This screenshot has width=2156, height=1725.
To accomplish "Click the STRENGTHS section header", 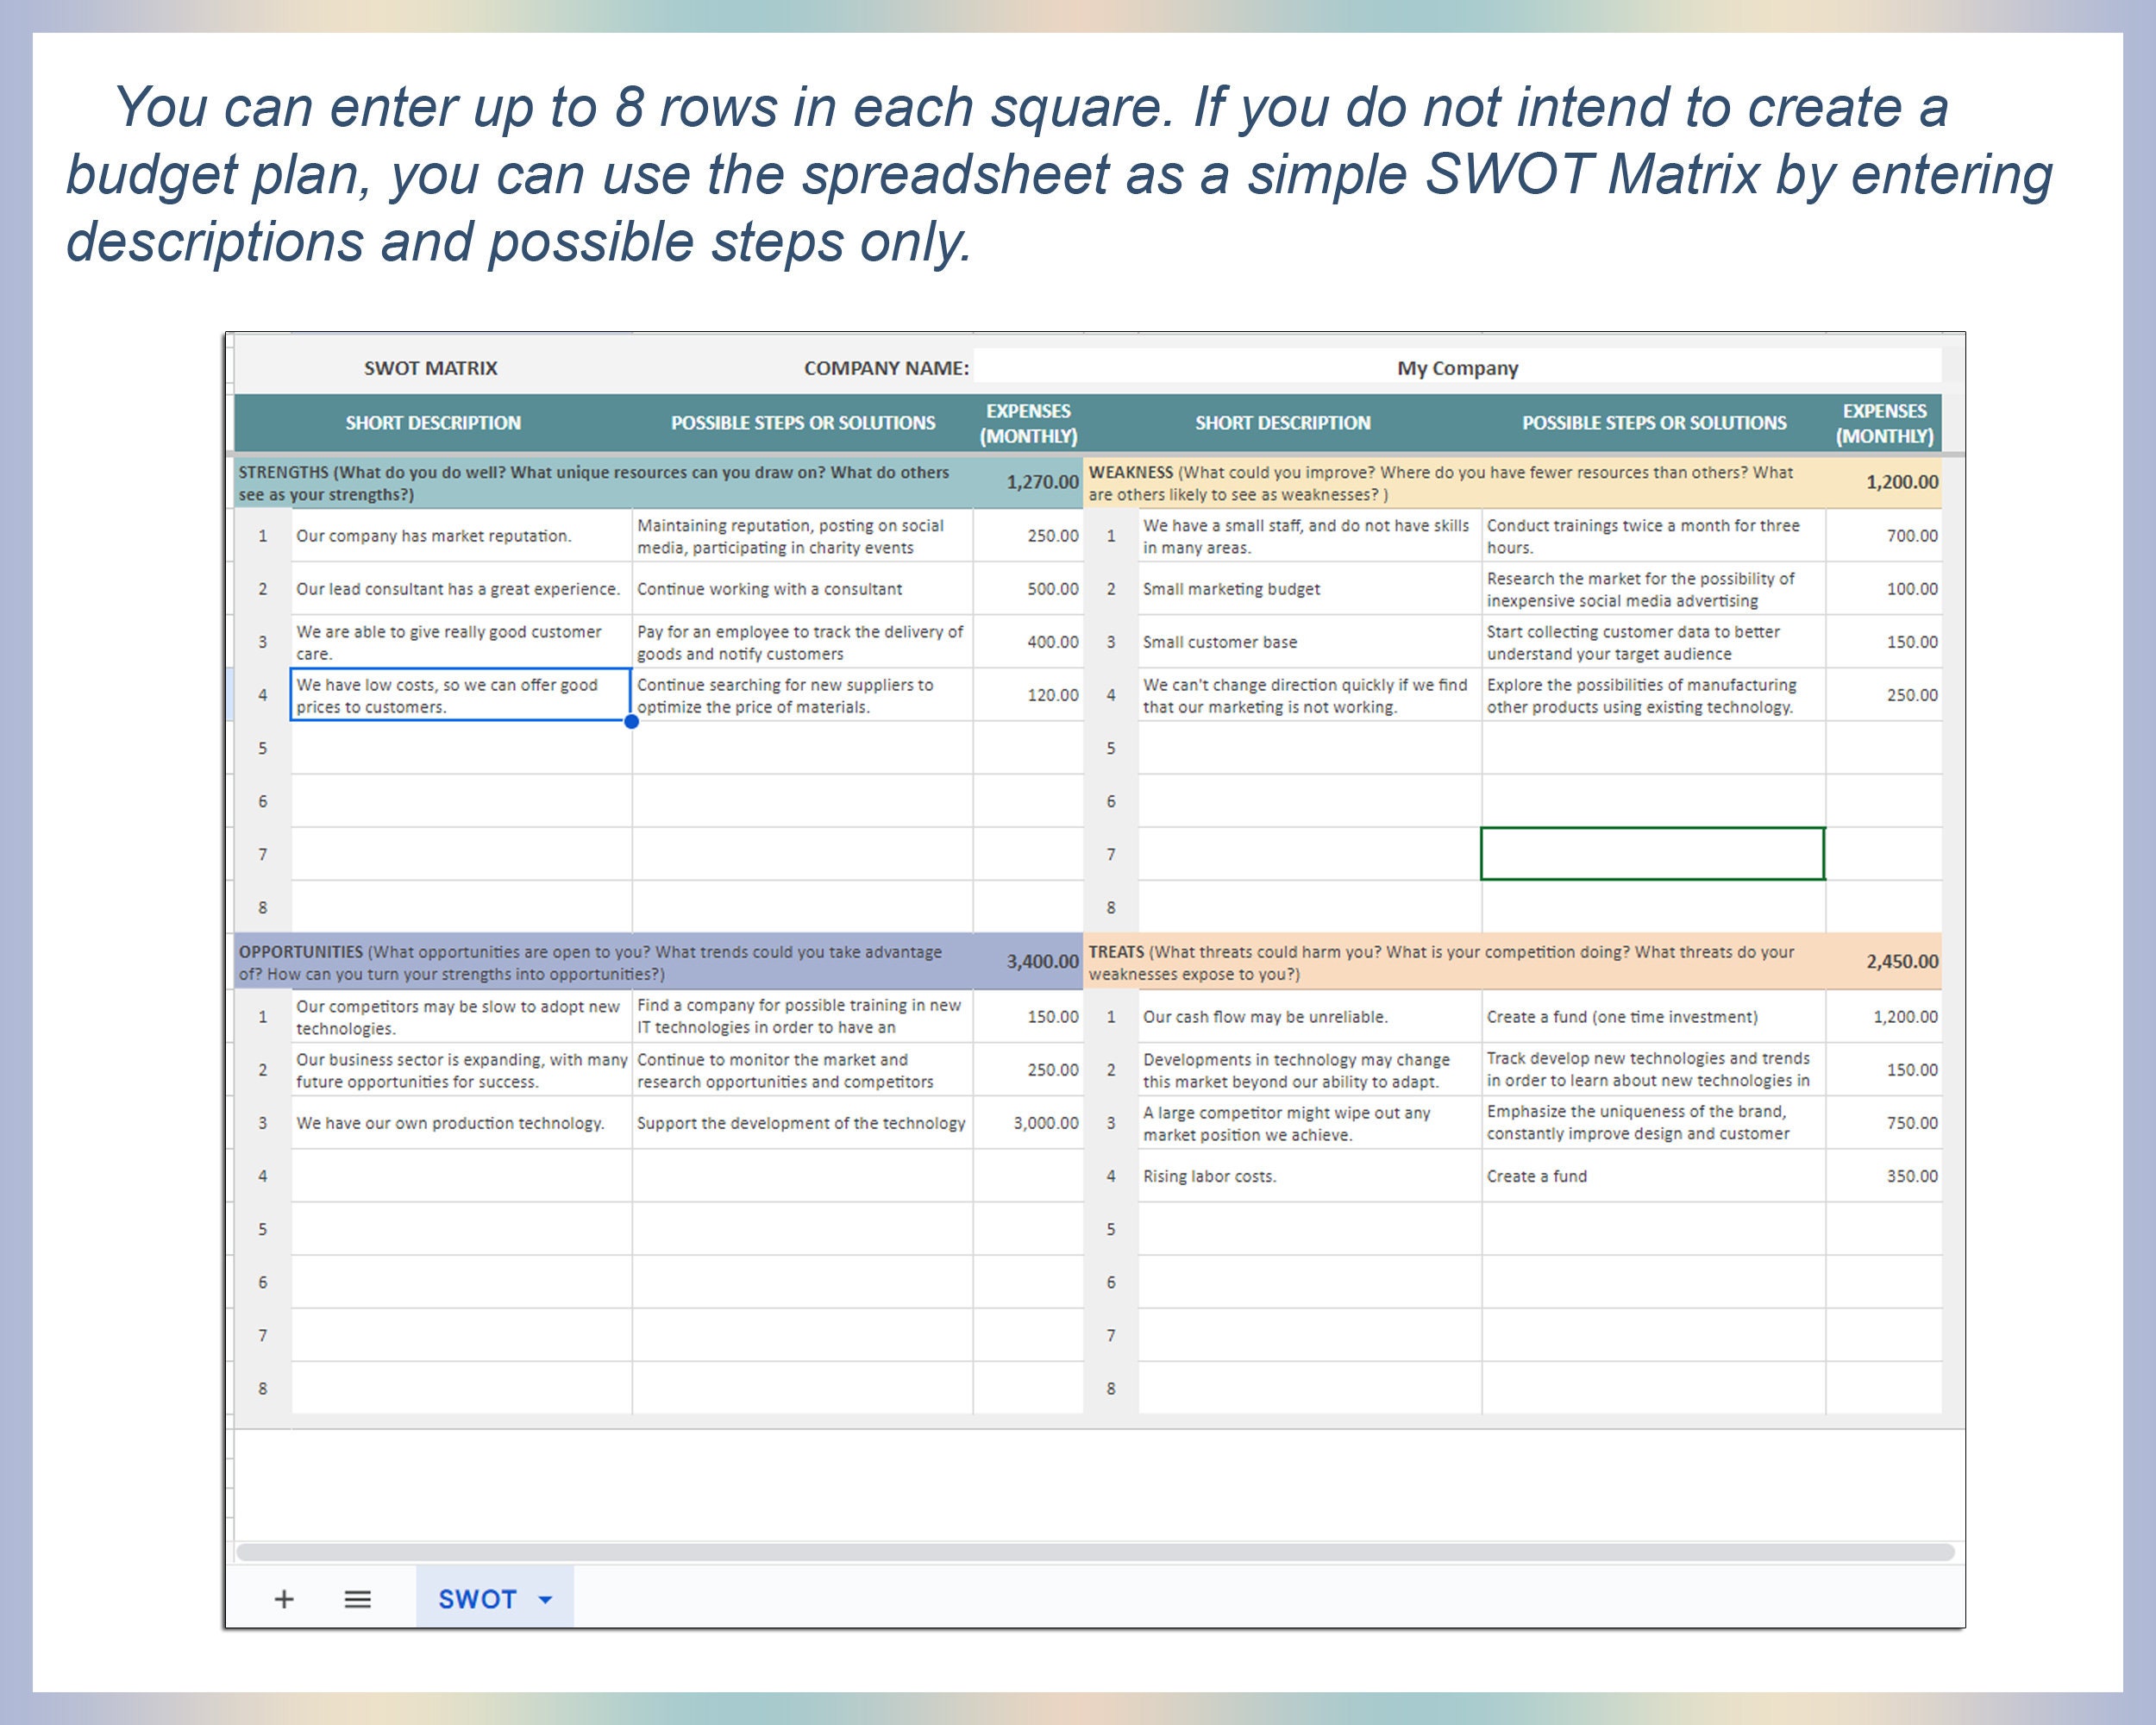I will [600, 482].
